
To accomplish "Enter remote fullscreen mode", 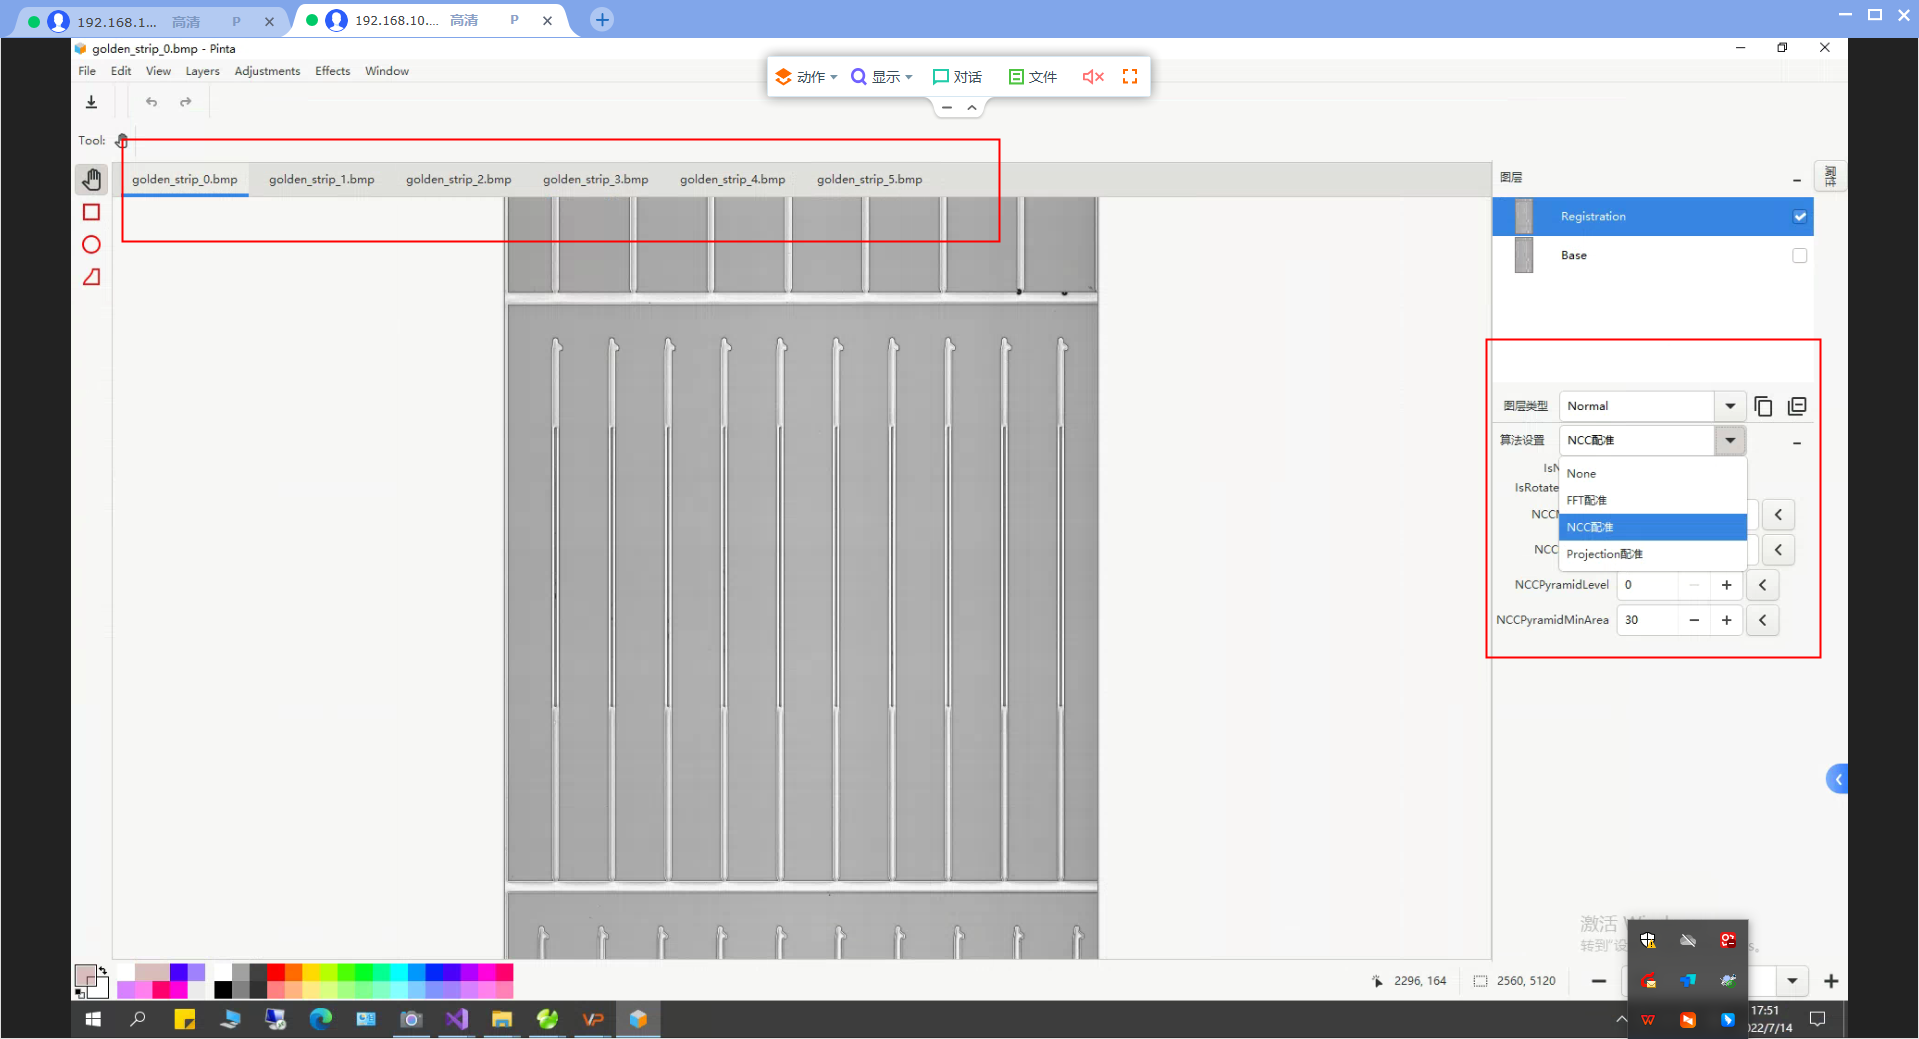I will [x=1130, y=77].
